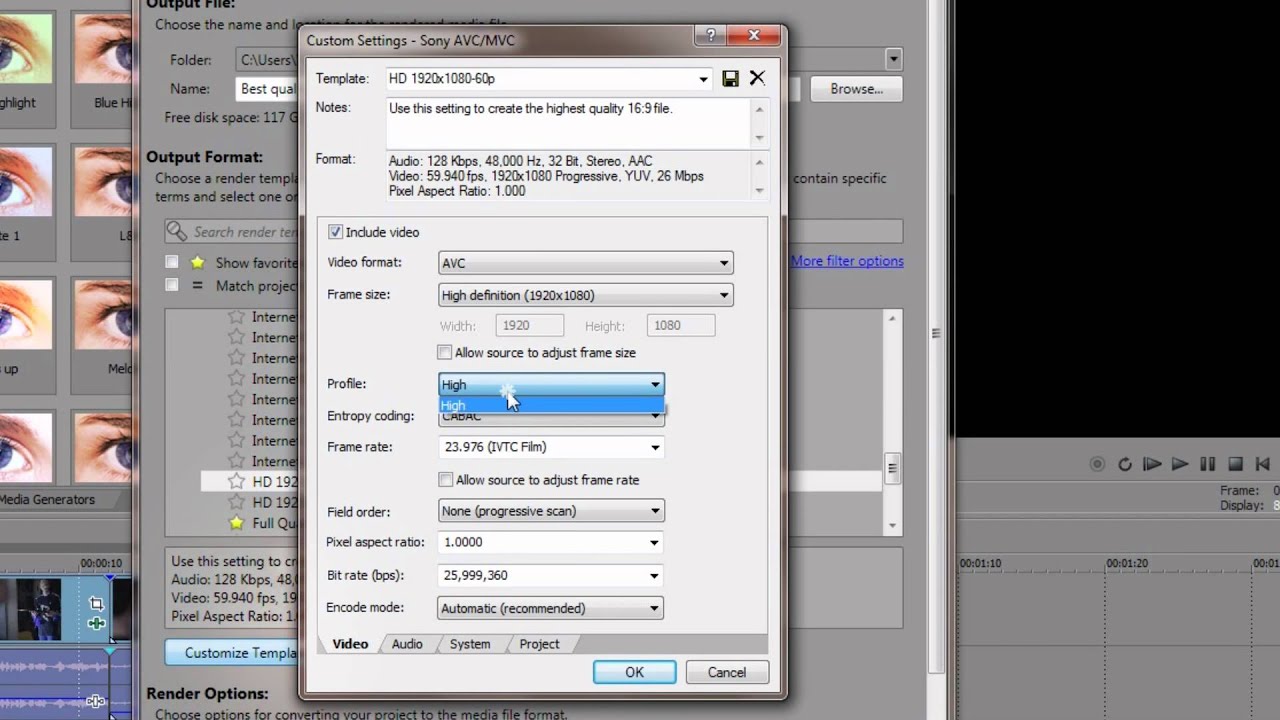
Task: Click up arrow of render template list scrollbar
Action: pyautogui.click(x=892, y=318)
